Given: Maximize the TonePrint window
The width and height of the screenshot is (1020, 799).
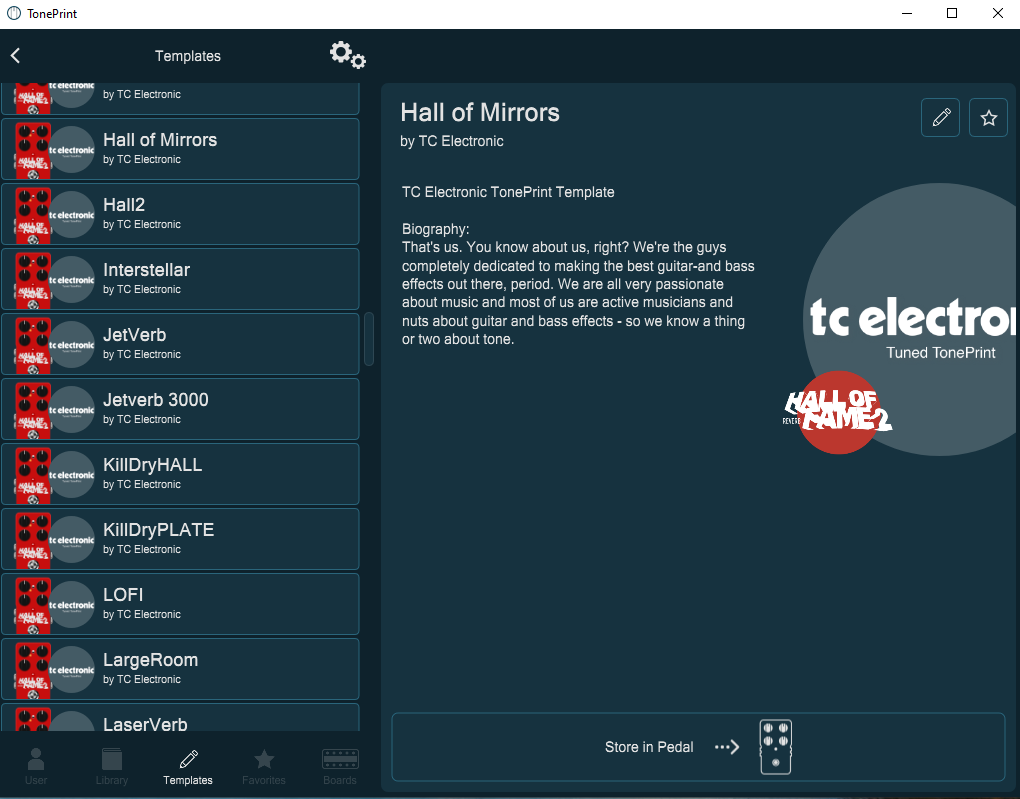Looking at the screenshot, I should [952, 14].
